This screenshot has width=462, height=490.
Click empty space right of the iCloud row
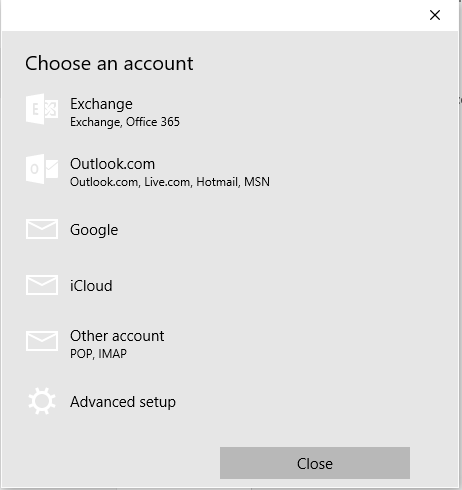[283, 285]
